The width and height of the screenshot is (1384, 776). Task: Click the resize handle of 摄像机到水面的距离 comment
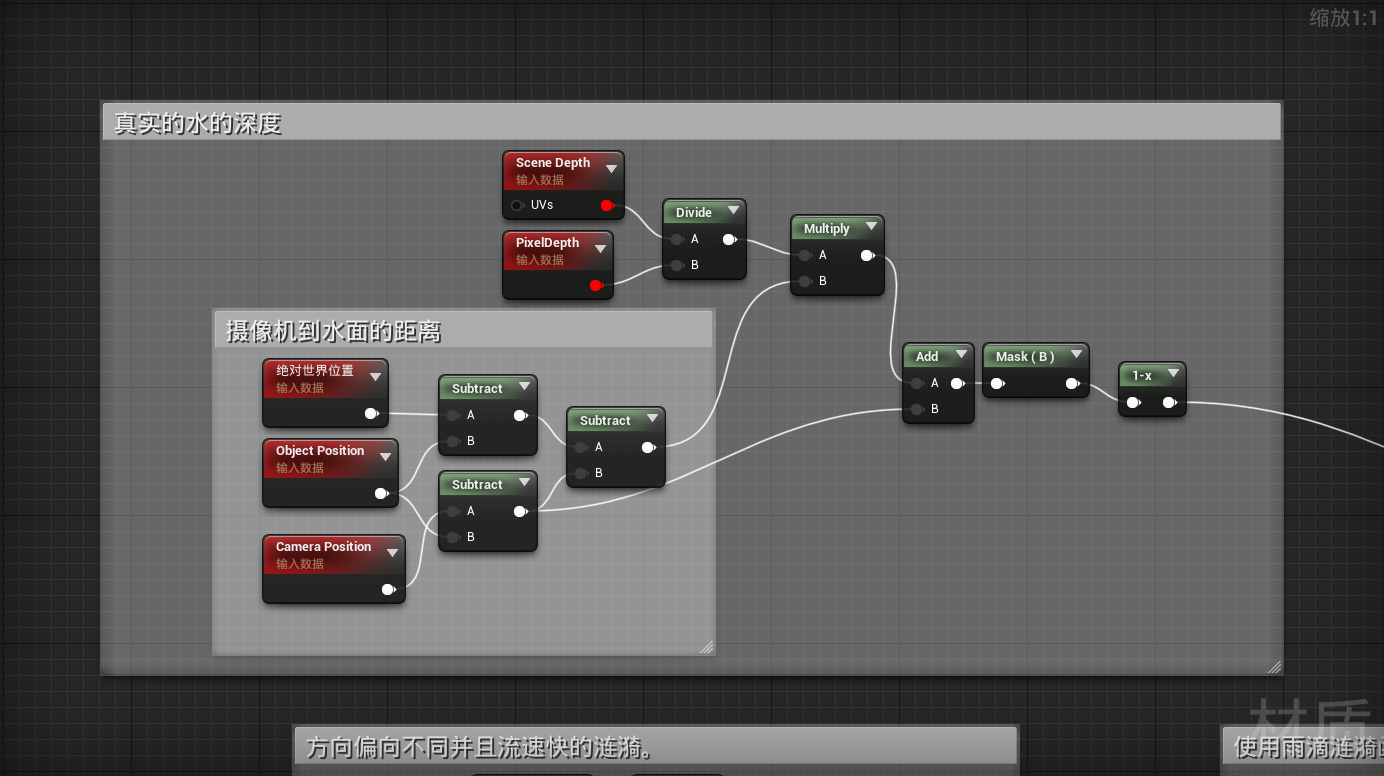point(706,647)
